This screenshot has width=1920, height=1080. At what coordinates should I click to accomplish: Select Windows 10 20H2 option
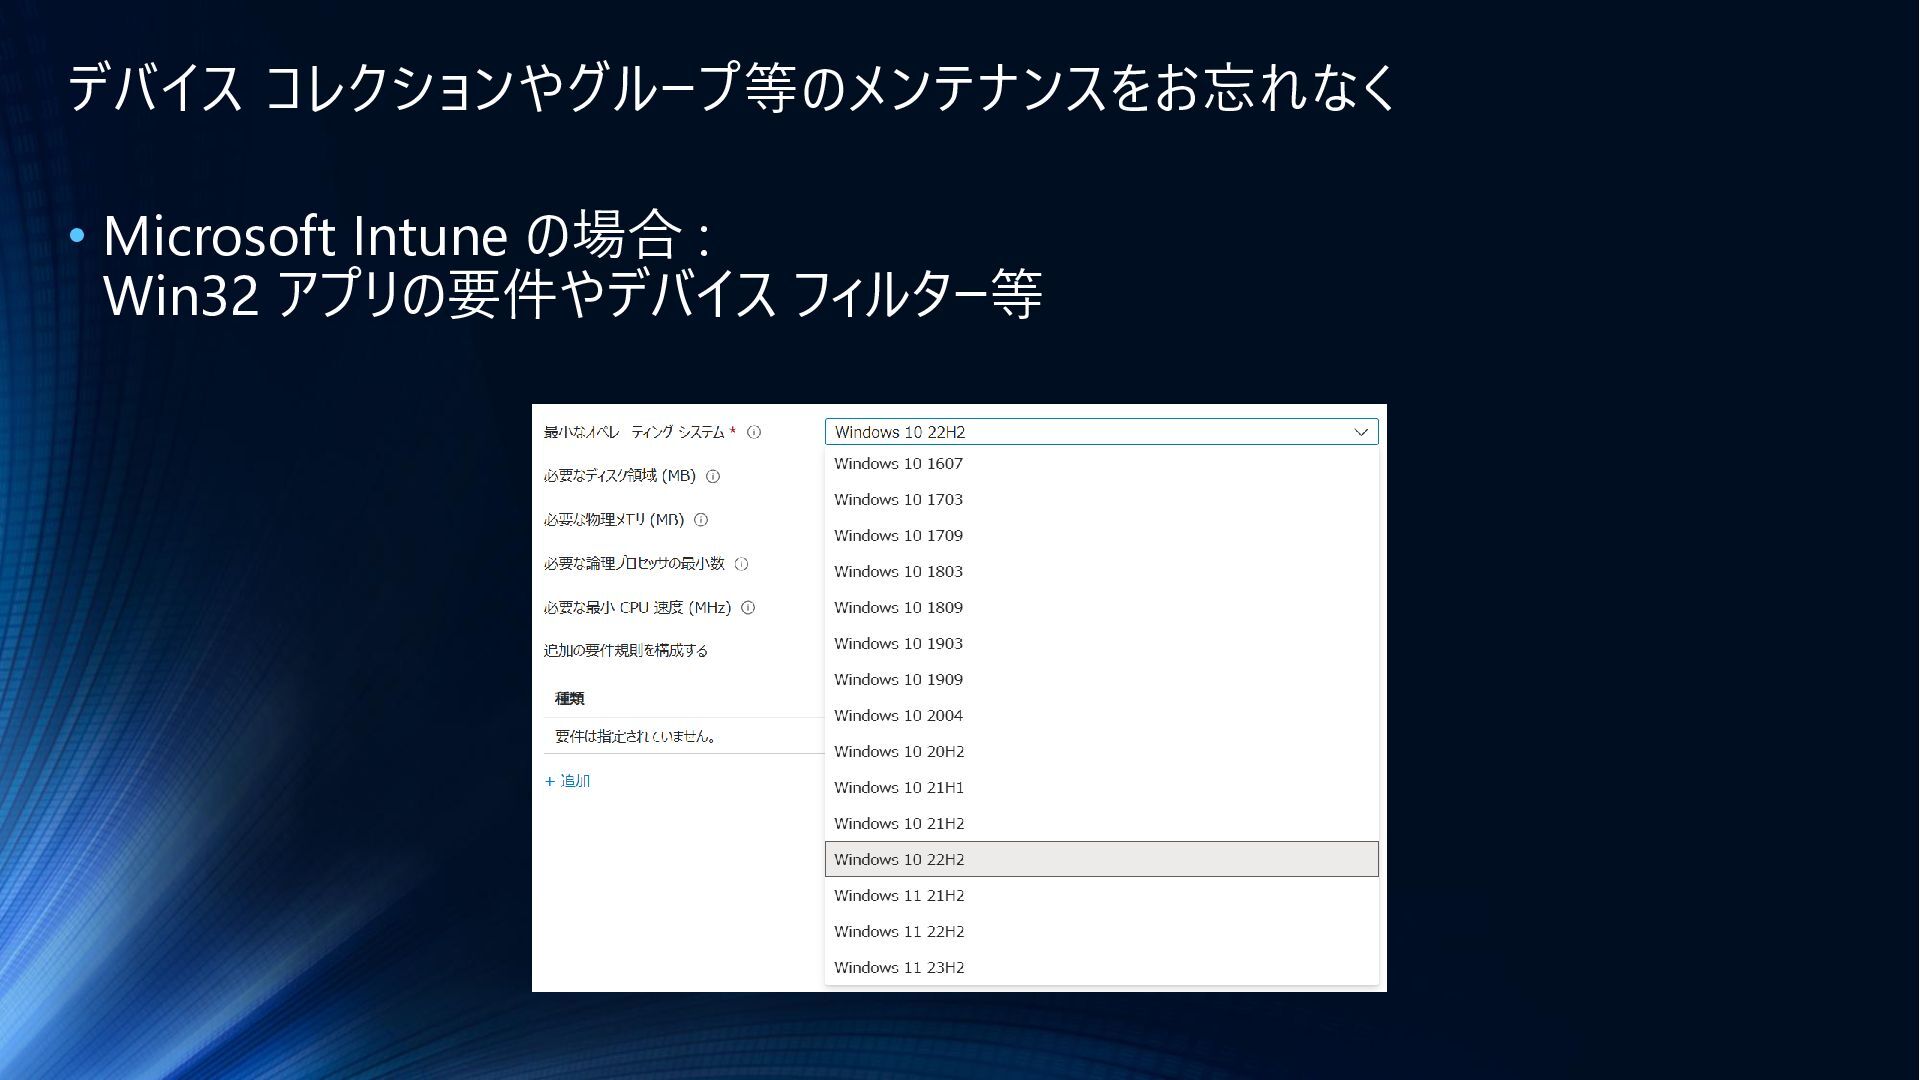[1101, 752]
